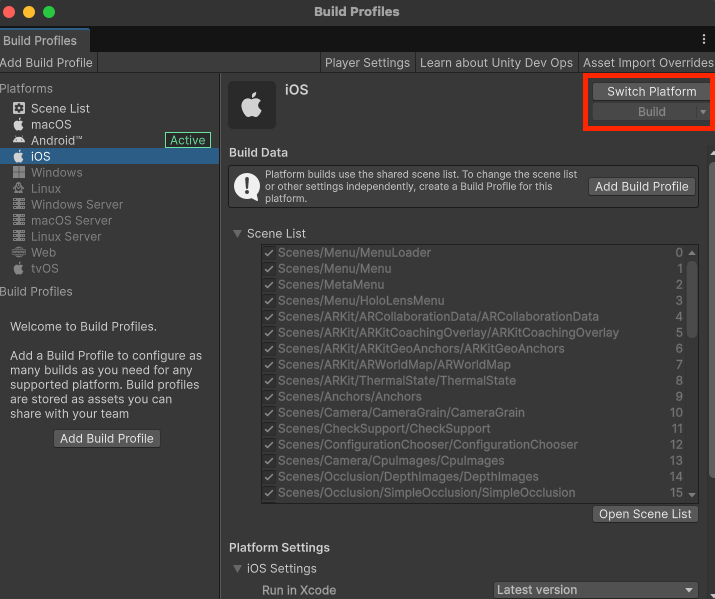Click the scene list scroll down arrow

[692, 495]
